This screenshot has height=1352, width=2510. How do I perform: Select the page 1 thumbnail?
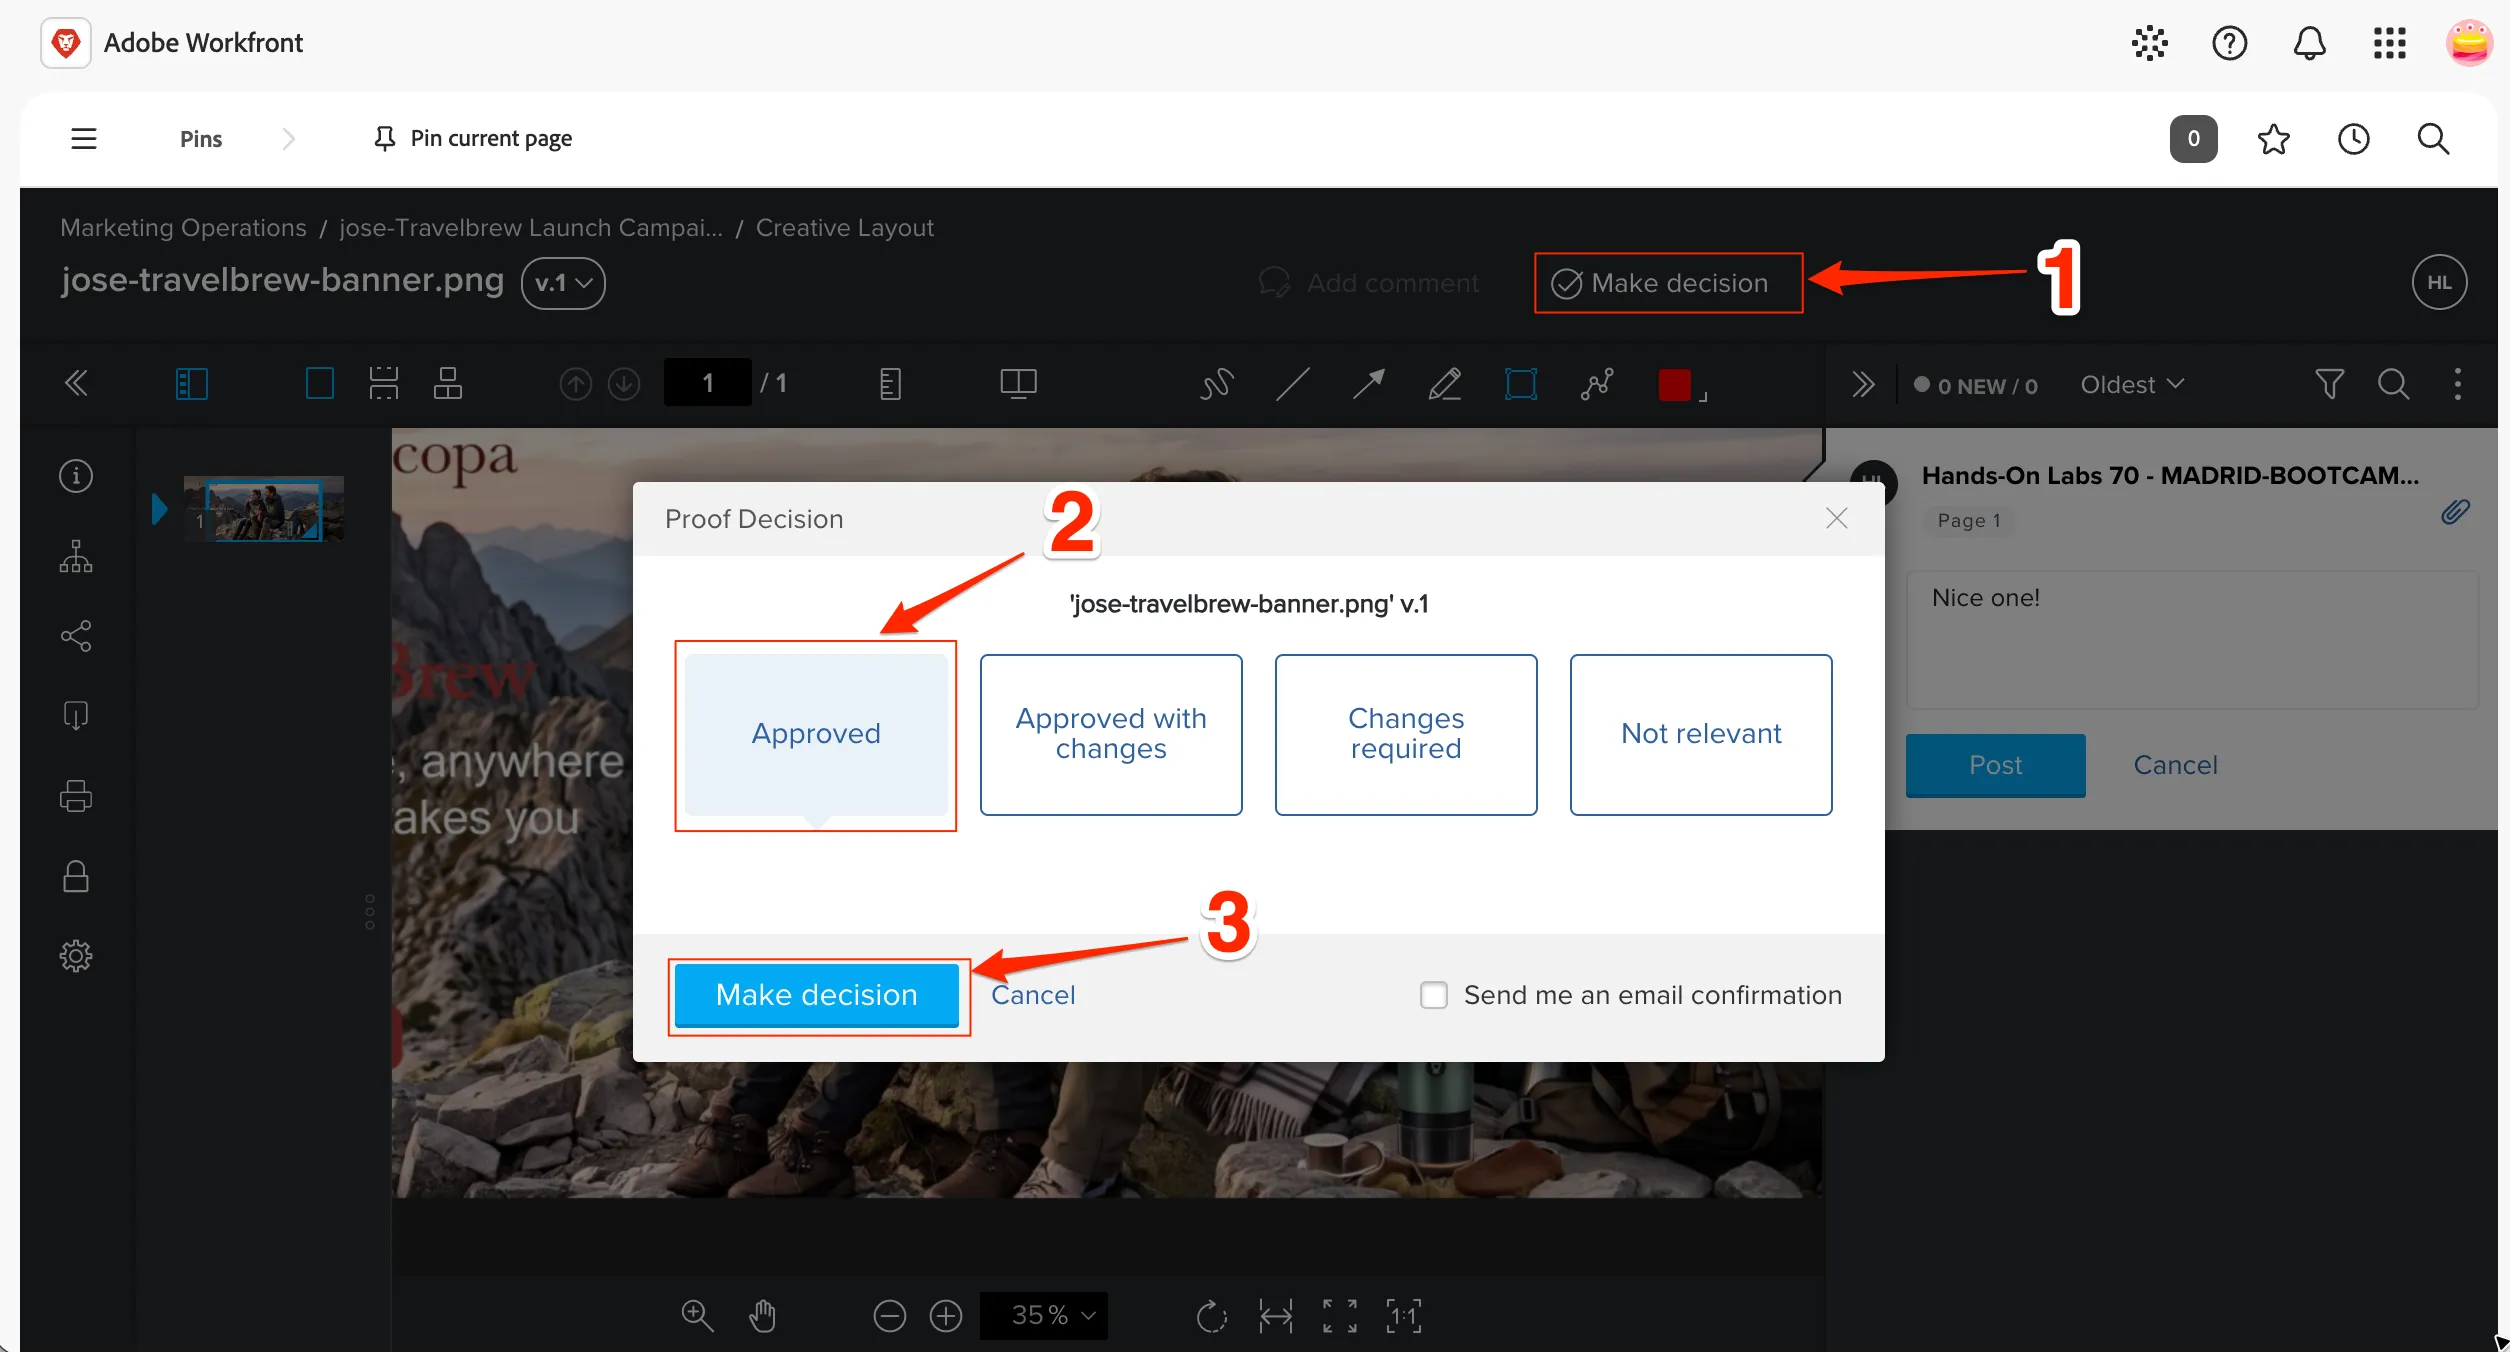(x=264, y=509)
